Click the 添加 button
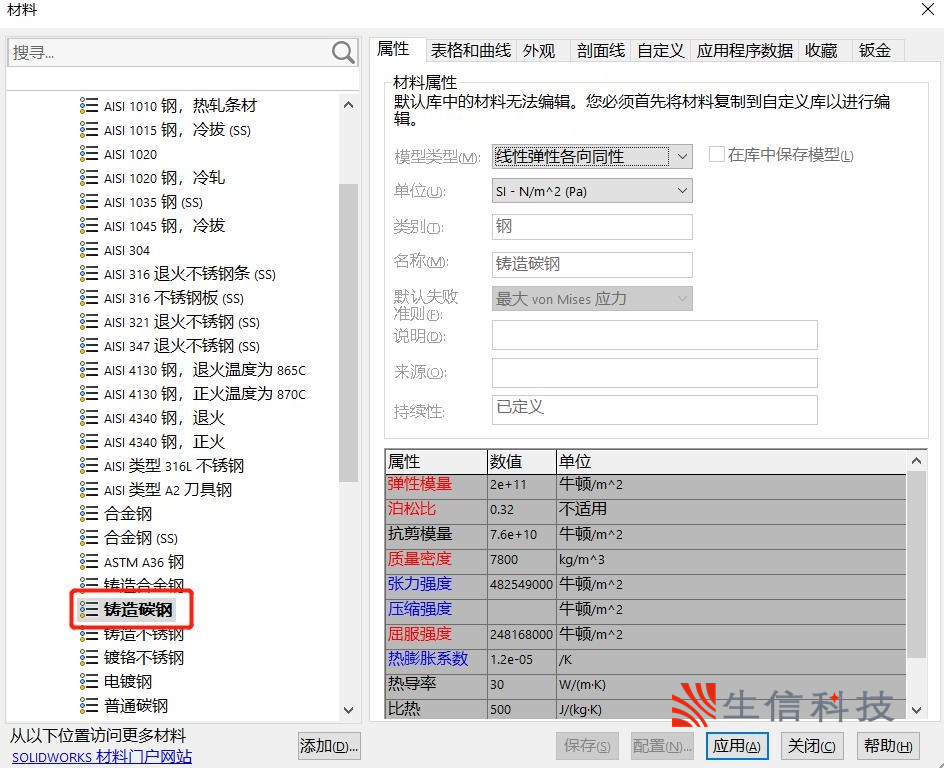 tap(329, 746)
